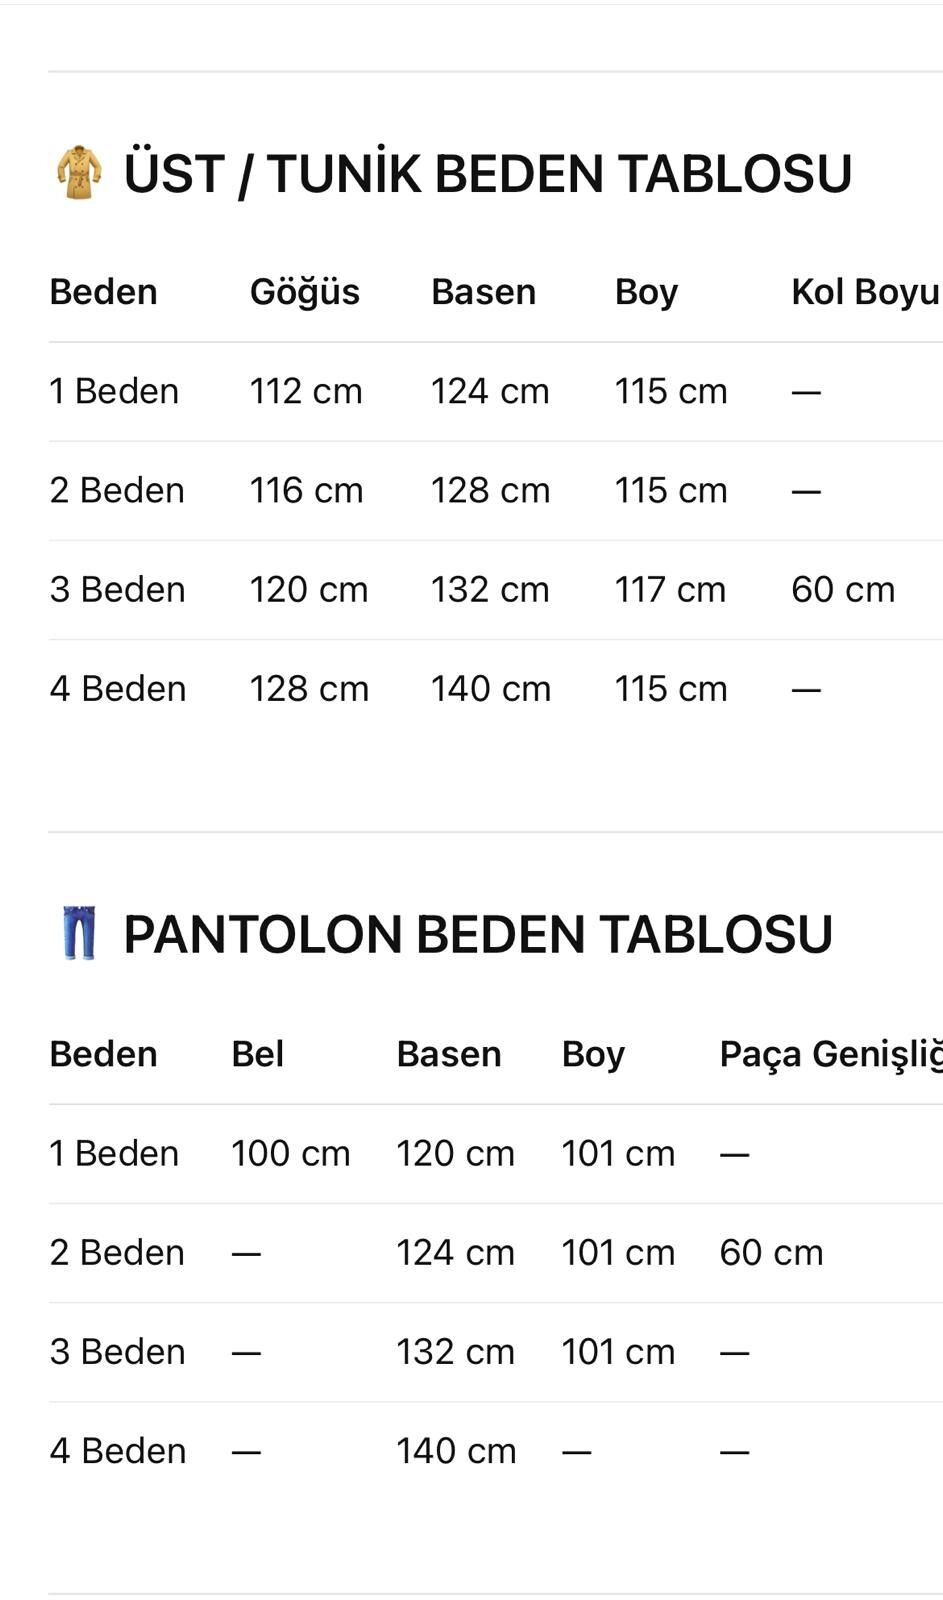Select the 100 cm Bel value
This screenshot has width=943, height=1600.
pyautogui.click(x=290, y=1153)
